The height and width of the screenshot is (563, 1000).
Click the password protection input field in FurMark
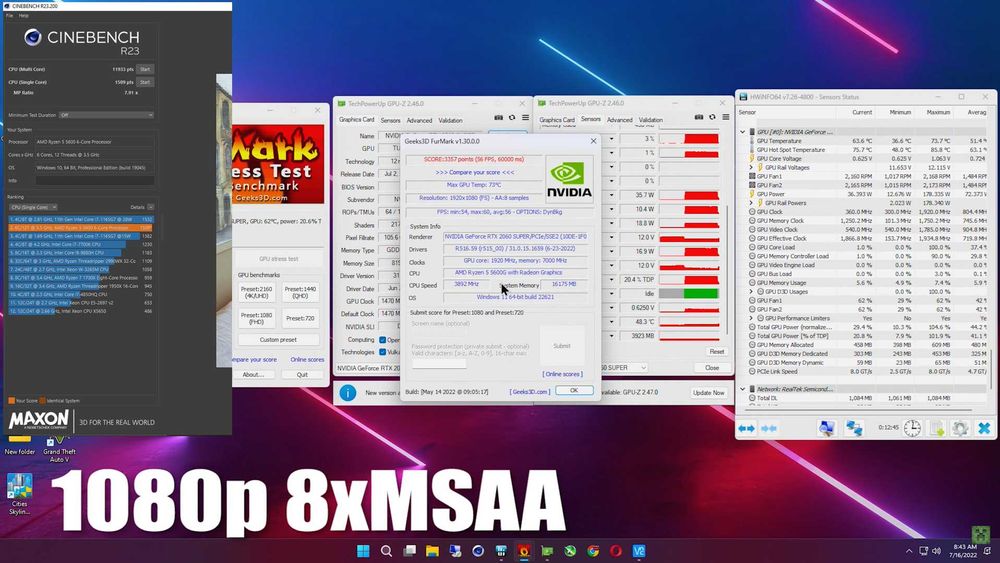tap(439, 364)
